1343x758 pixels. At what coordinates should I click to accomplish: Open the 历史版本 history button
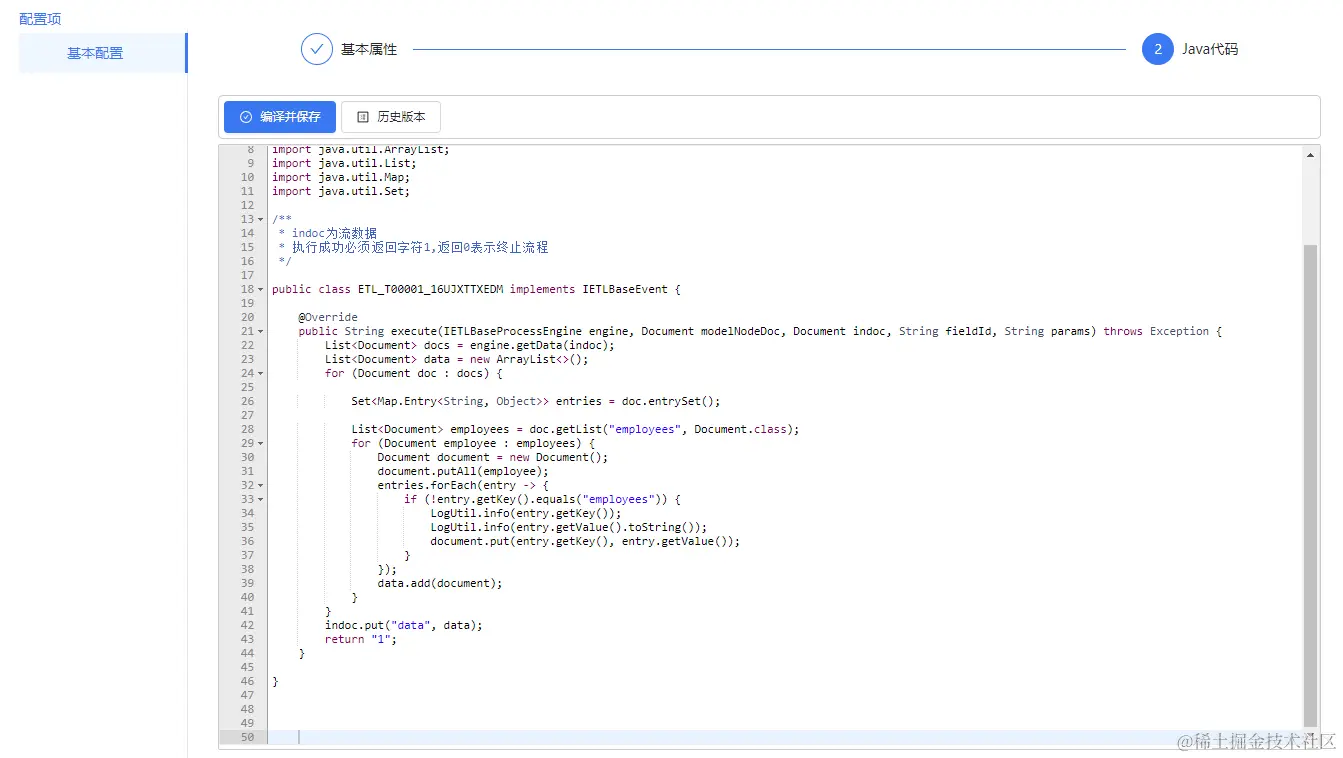391,117
